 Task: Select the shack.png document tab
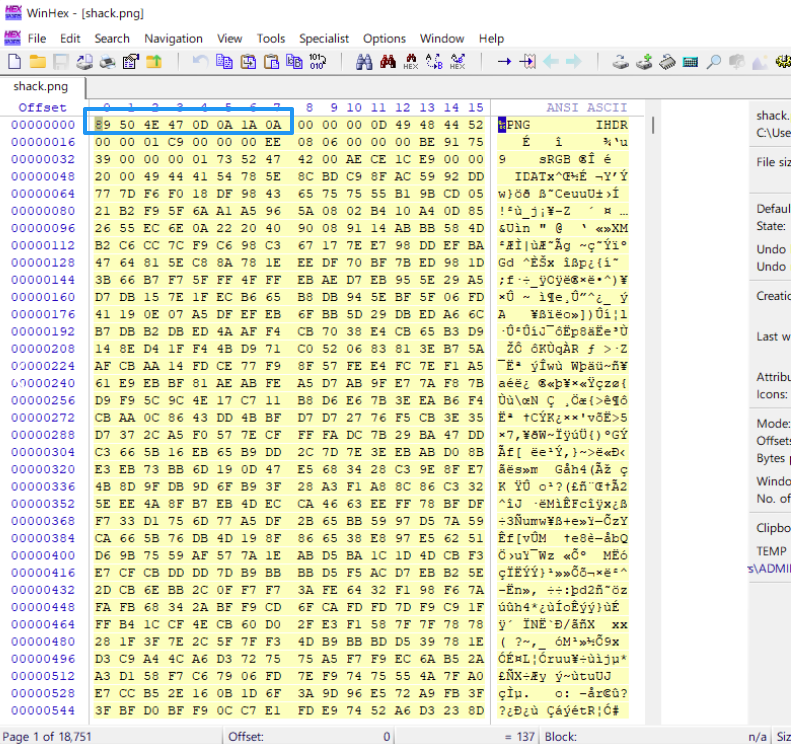(x=41, y=86)
